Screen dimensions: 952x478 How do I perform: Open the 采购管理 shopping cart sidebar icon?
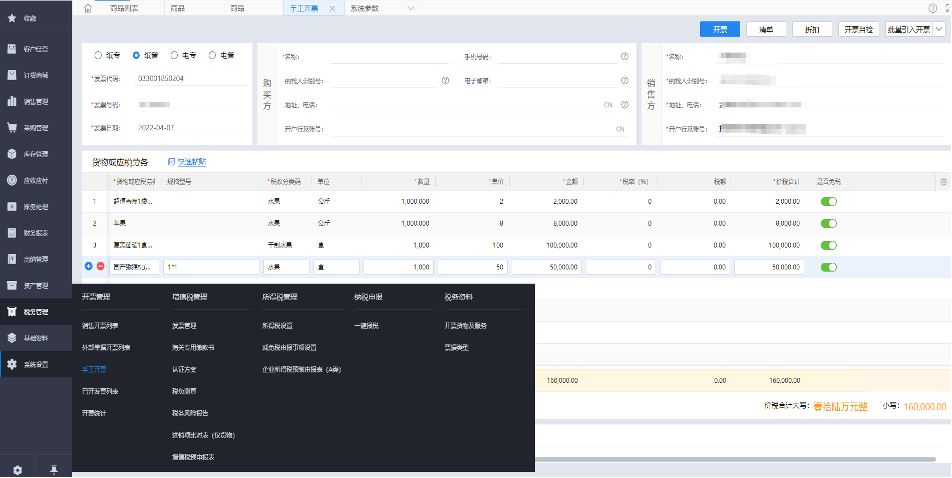click(12, 128)
